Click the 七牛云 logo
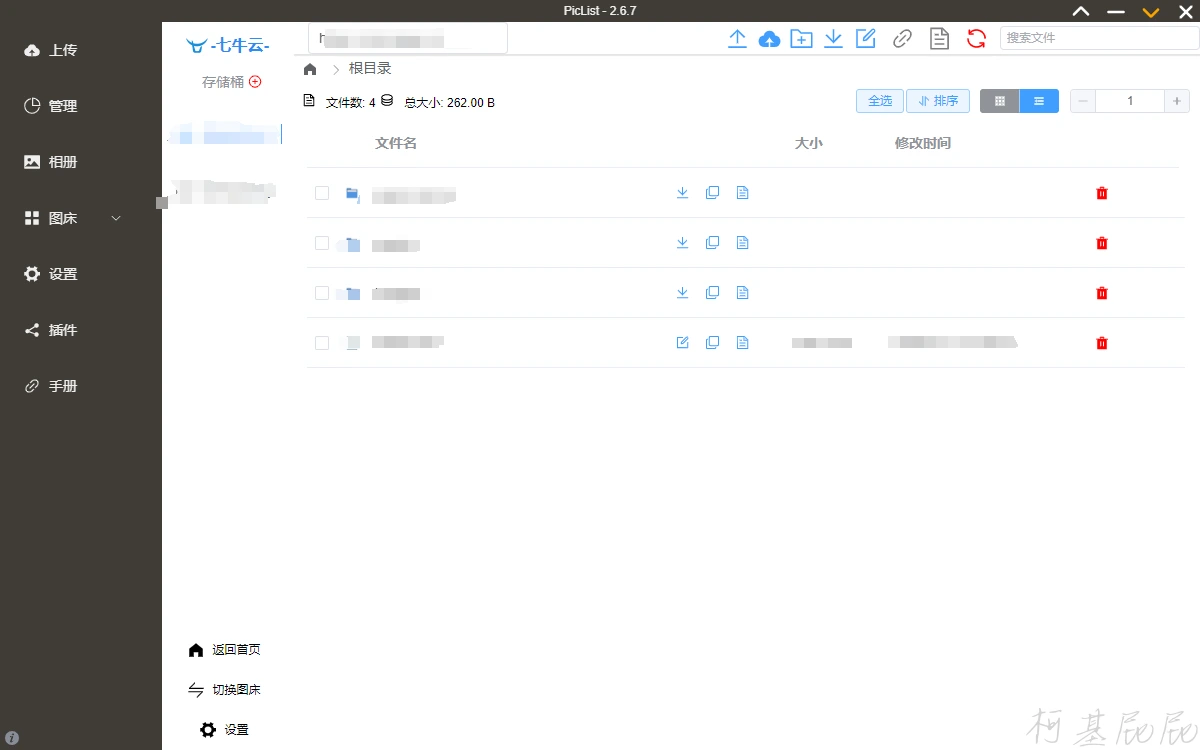Viewport: 1200px width, 750px height. pos(227,45)
